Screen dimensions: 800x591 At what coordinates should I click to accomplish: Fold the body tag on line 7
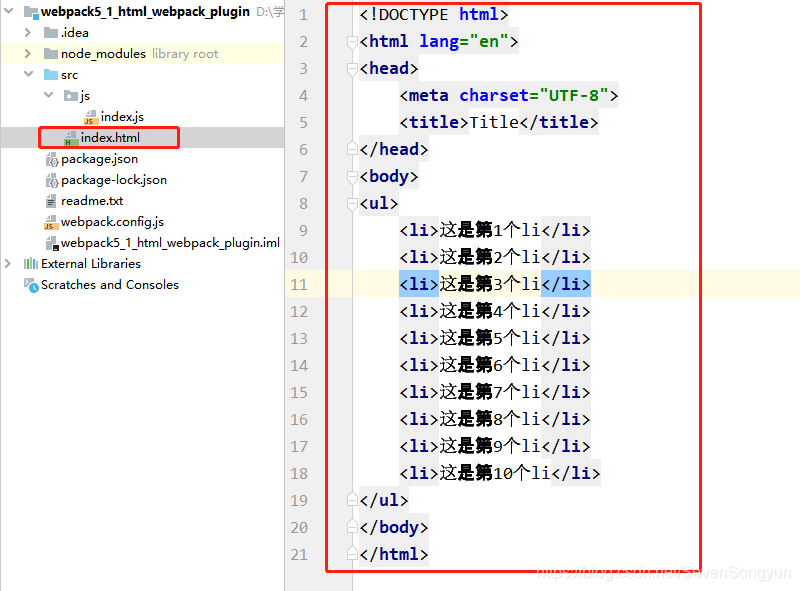coord(352,177)
